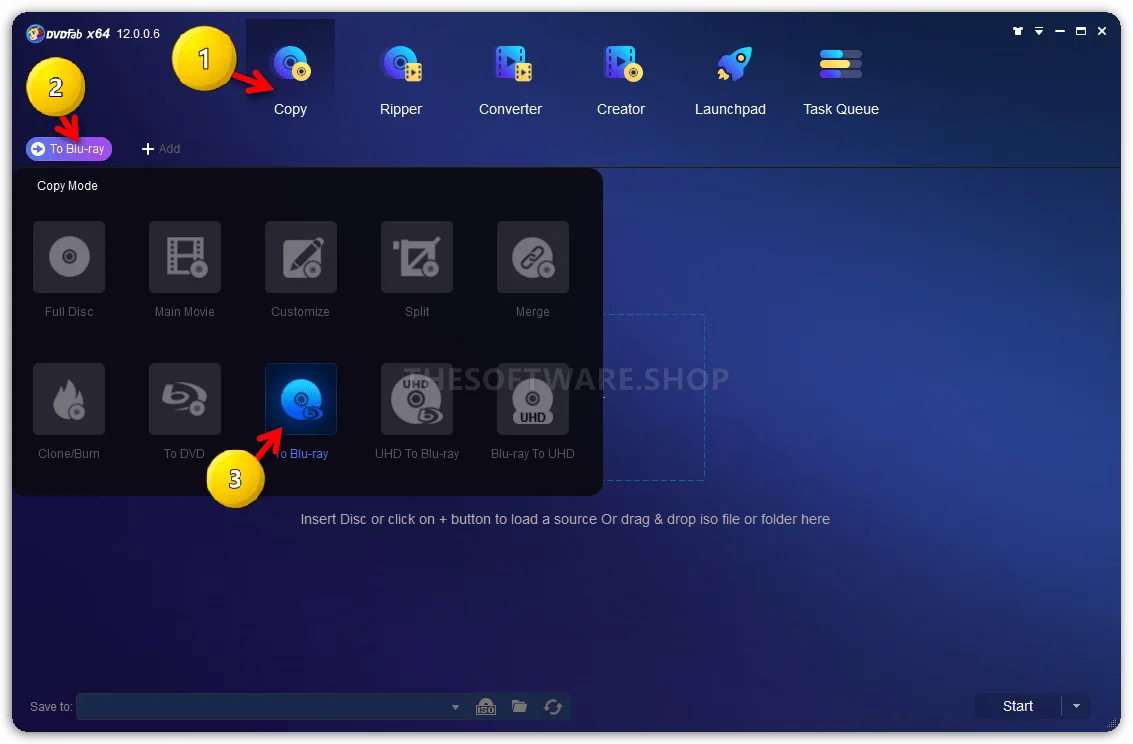This screenshot has height=744, width=1133.
Task: Click the refresh icon near Save to
Action: tap(553, 707)
